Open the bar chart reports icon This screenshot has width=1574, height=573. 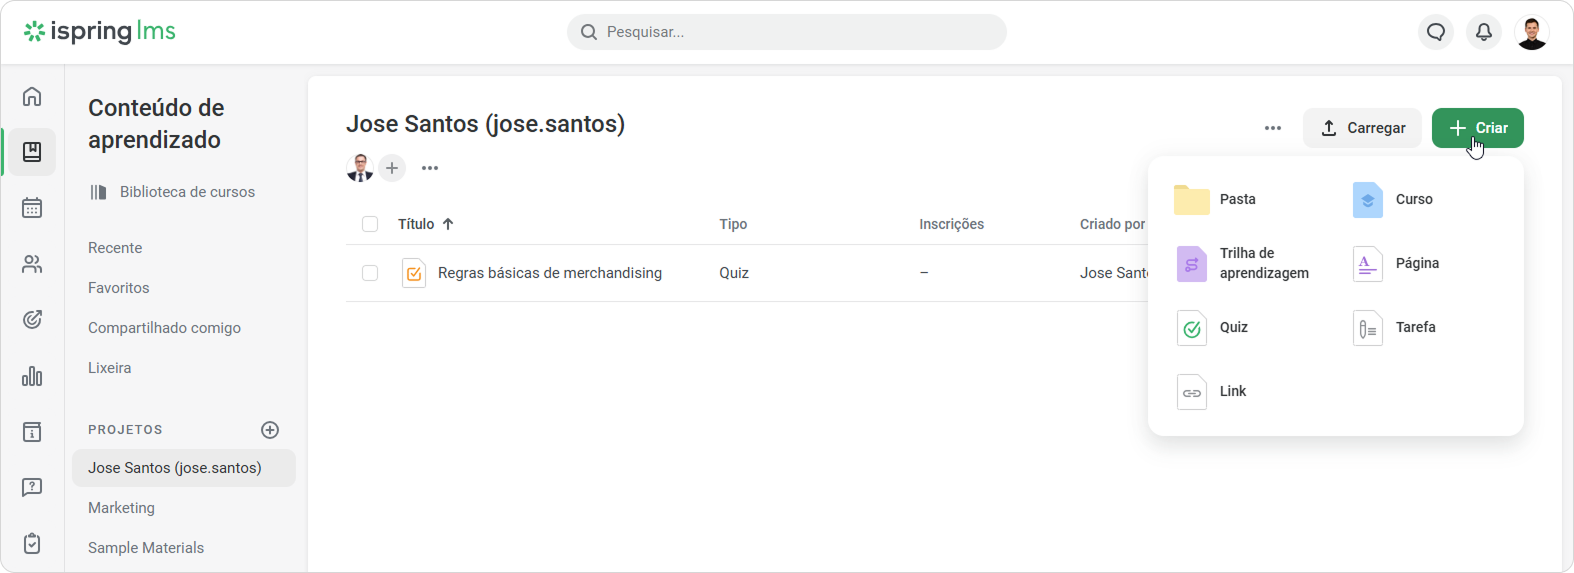[x=32, y=376]
